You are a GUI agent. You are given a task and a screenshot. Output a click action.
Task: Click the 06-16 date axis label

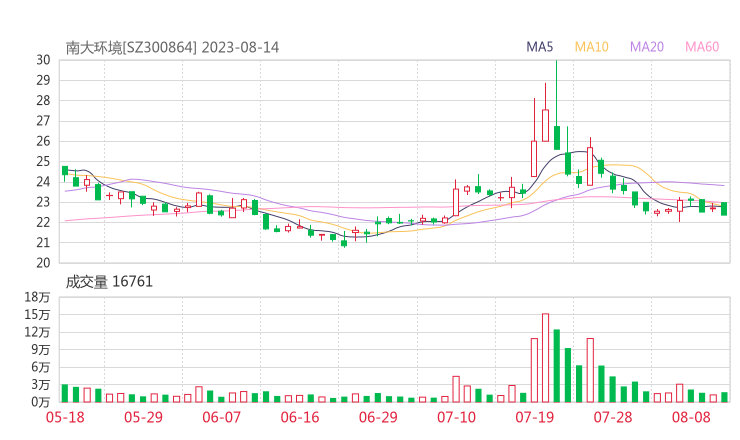point(300,417)
